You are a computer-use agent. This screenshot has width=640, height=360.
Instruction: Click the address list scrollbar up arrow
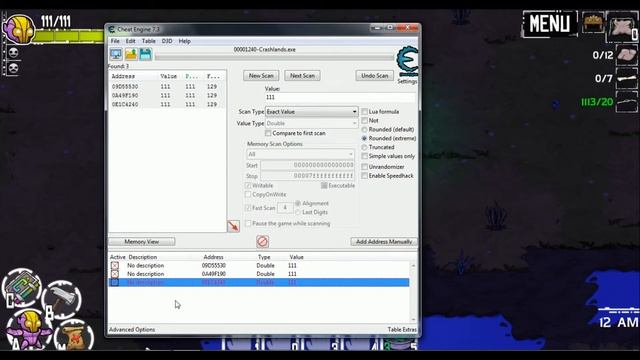click(413, 266)
